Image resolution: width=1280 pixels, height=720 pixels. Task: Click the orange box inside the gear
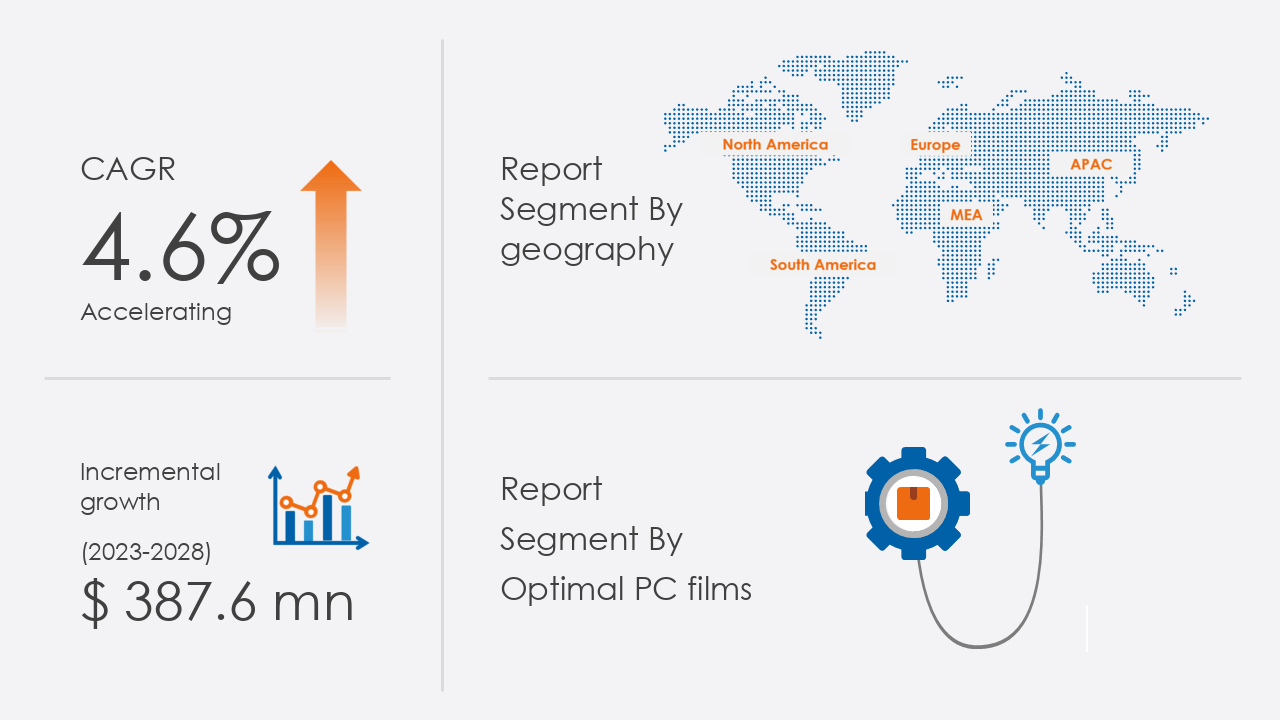914,503
